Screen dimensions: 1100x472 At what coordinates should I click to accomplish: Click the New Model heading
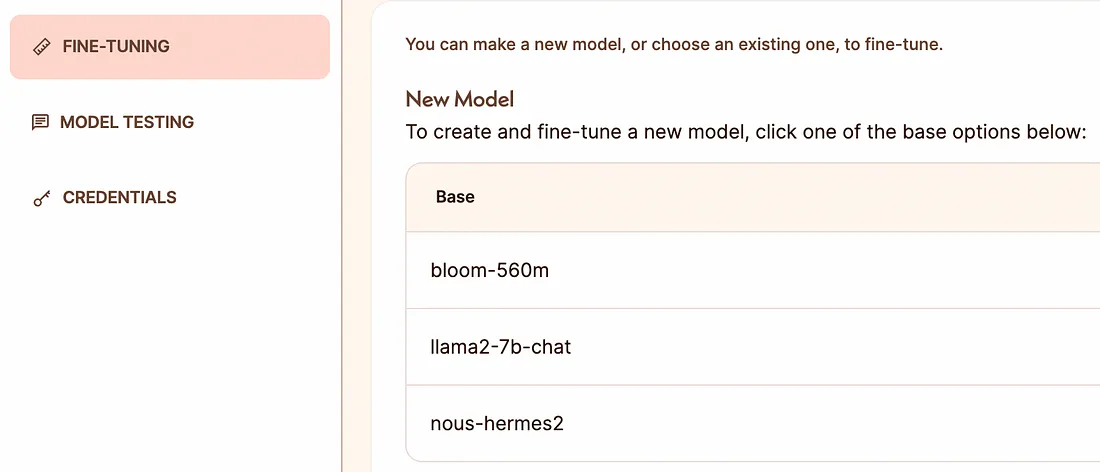click(460, 100)
